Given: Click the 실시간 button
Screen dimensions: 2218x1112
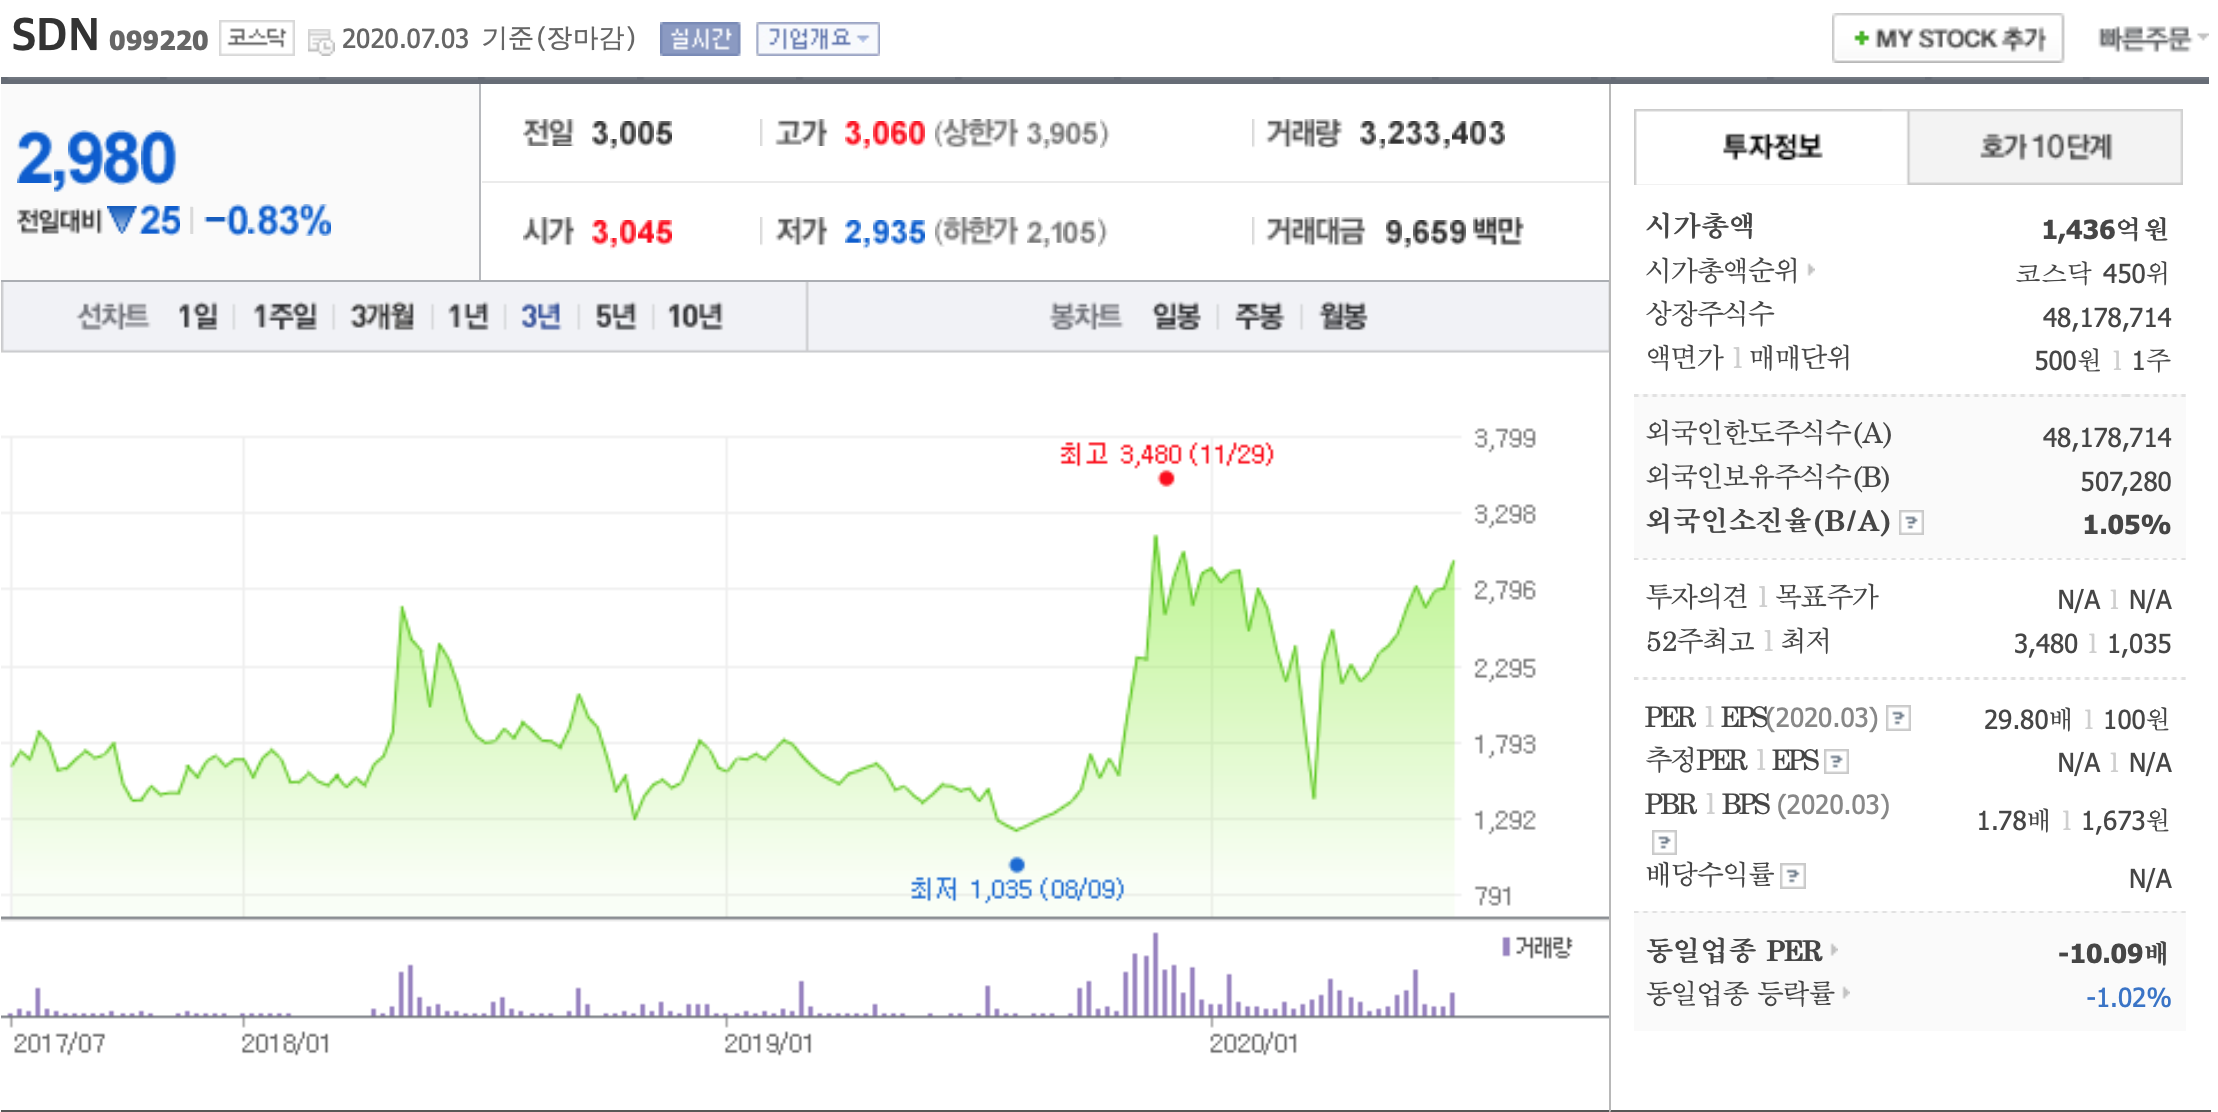Looking at the screenshot, I should 700,39.
